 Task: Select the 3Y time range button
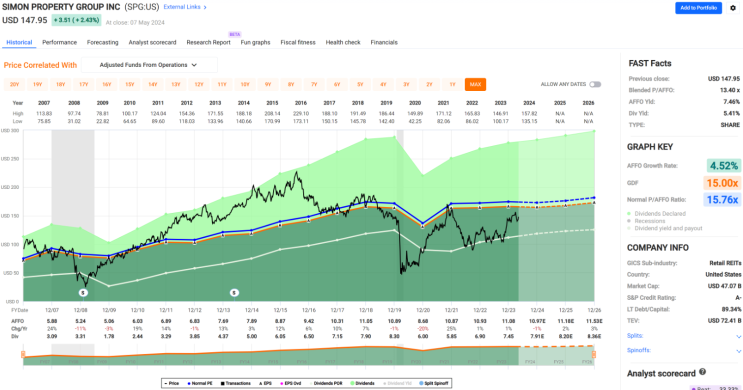click(x=406, y=84)
